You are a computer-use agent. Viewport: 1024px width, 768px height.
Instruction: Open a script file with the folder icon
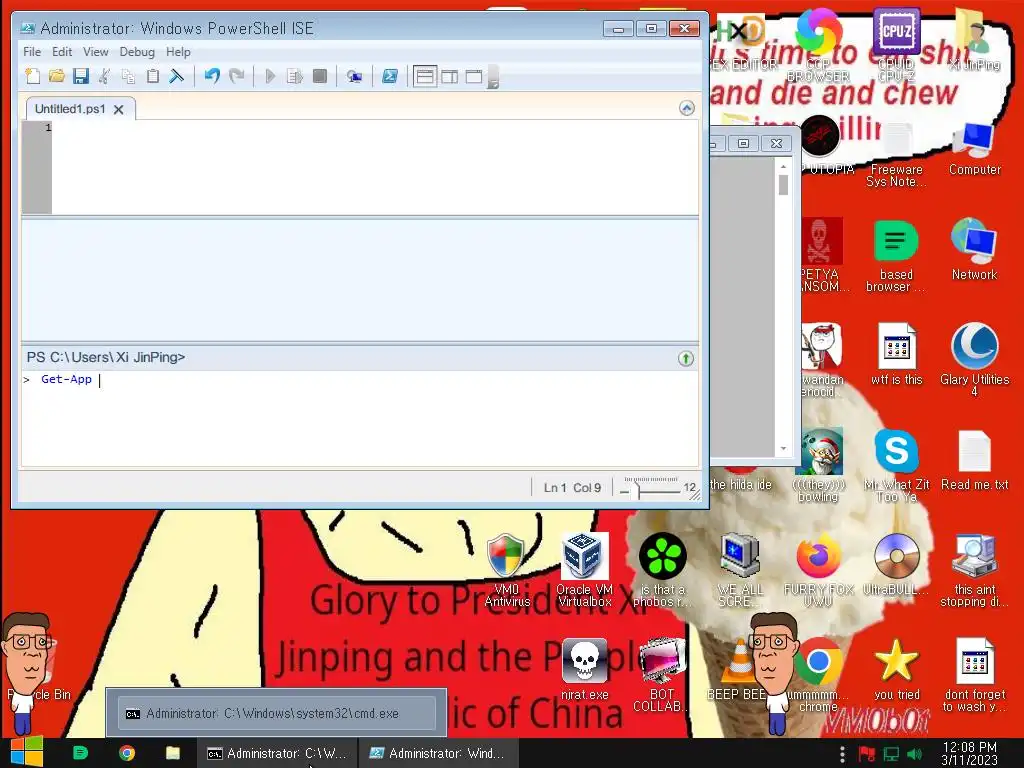point(57,76)
